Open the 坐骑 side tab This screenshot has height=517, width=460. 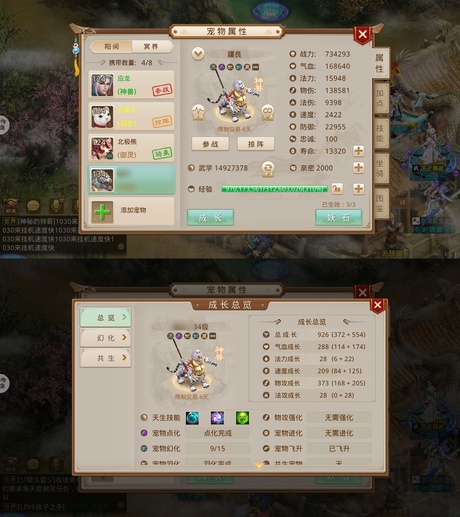(x=380, y=168)
